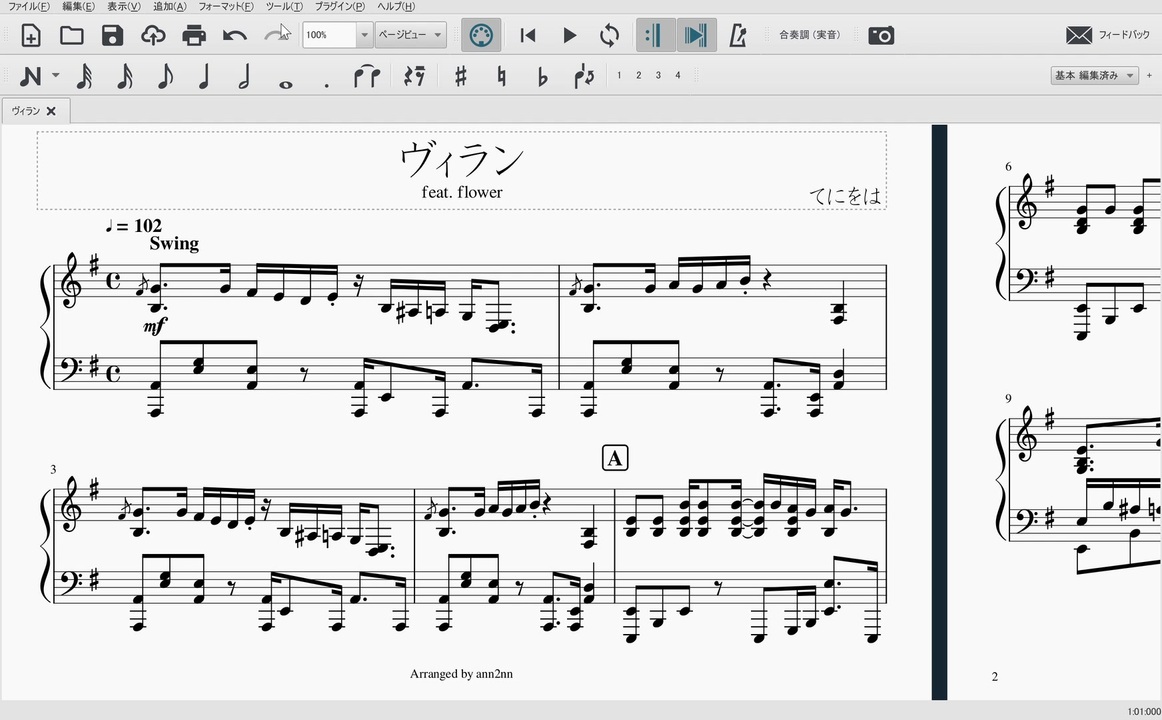
Task: Open the Tools (ツール) menu
Action: click(284, 6)
